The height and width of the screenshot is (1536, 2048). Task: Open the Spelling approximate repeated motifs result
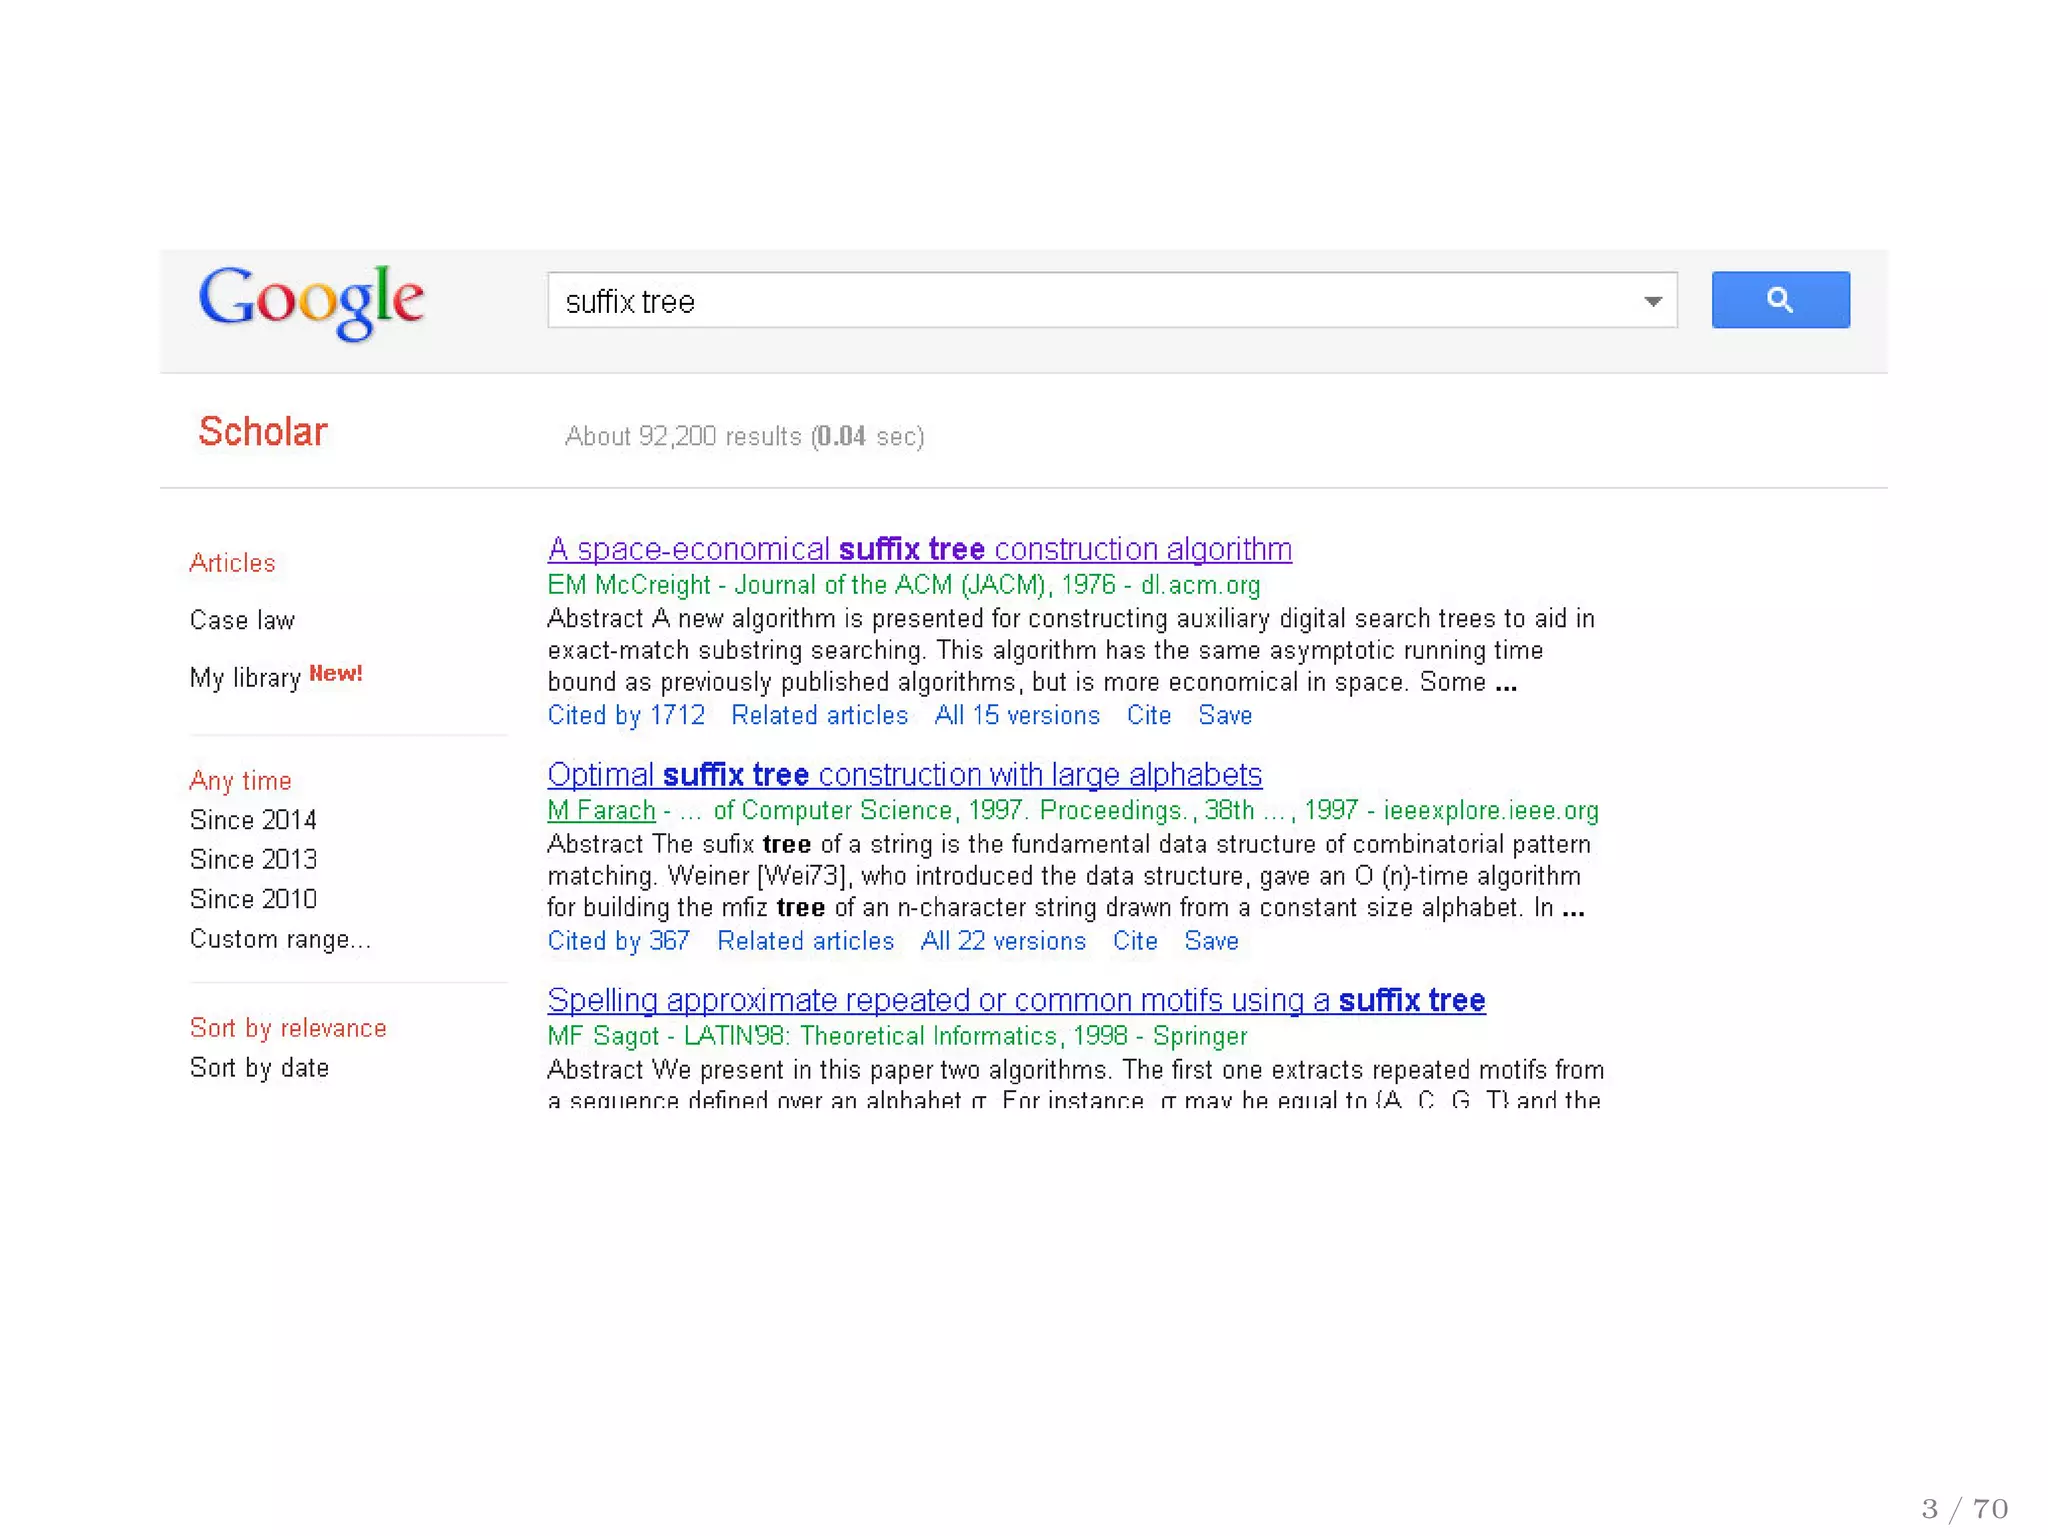tap(1016, 1000)
